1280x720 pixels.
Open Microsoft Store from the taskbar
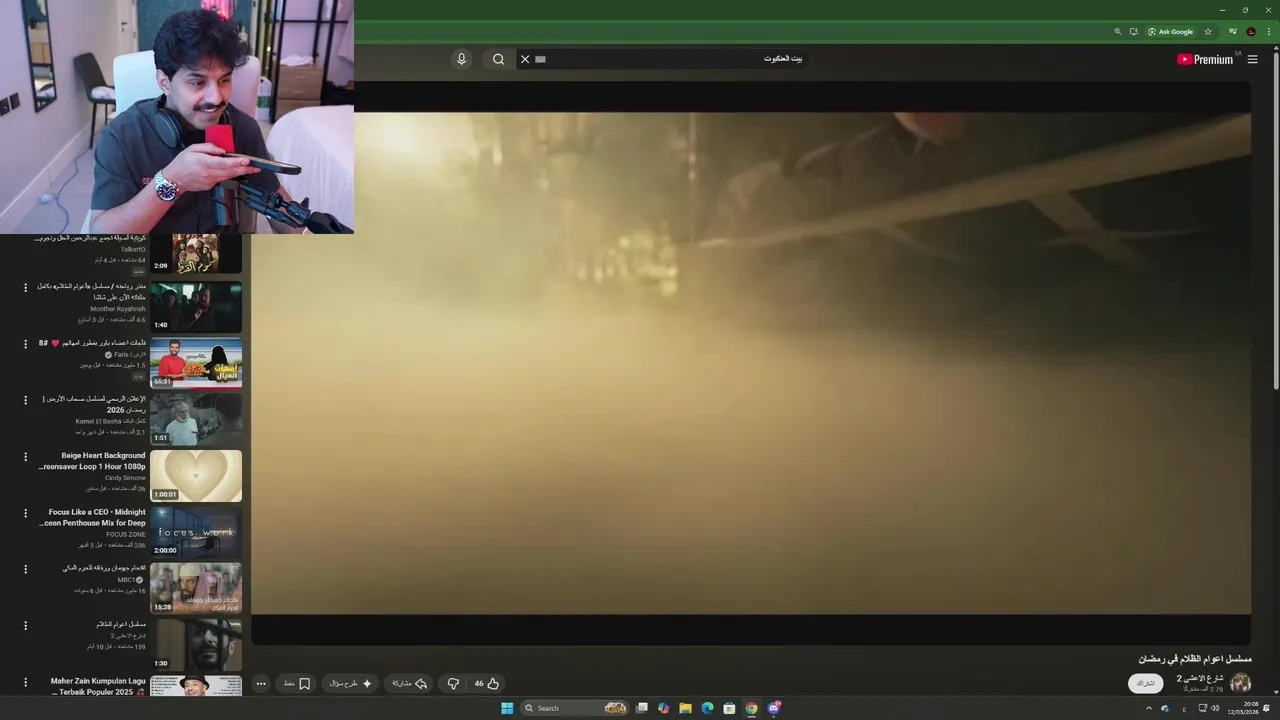pos(729,708)
